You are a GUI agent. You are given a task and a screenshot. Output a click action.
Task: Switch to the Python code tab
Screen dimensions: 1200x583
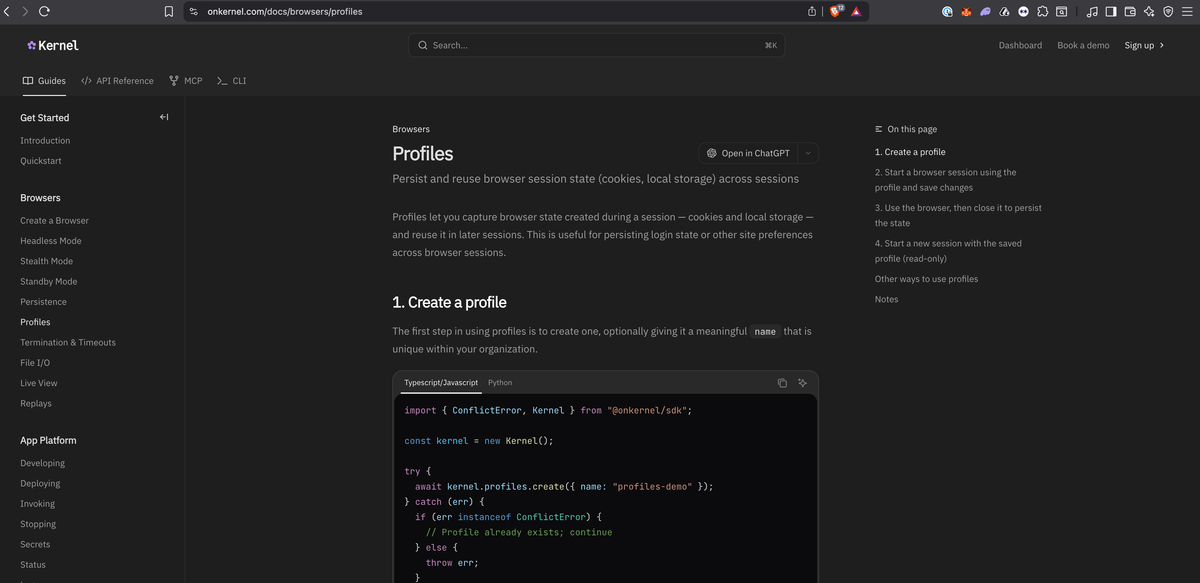[500, 383]
